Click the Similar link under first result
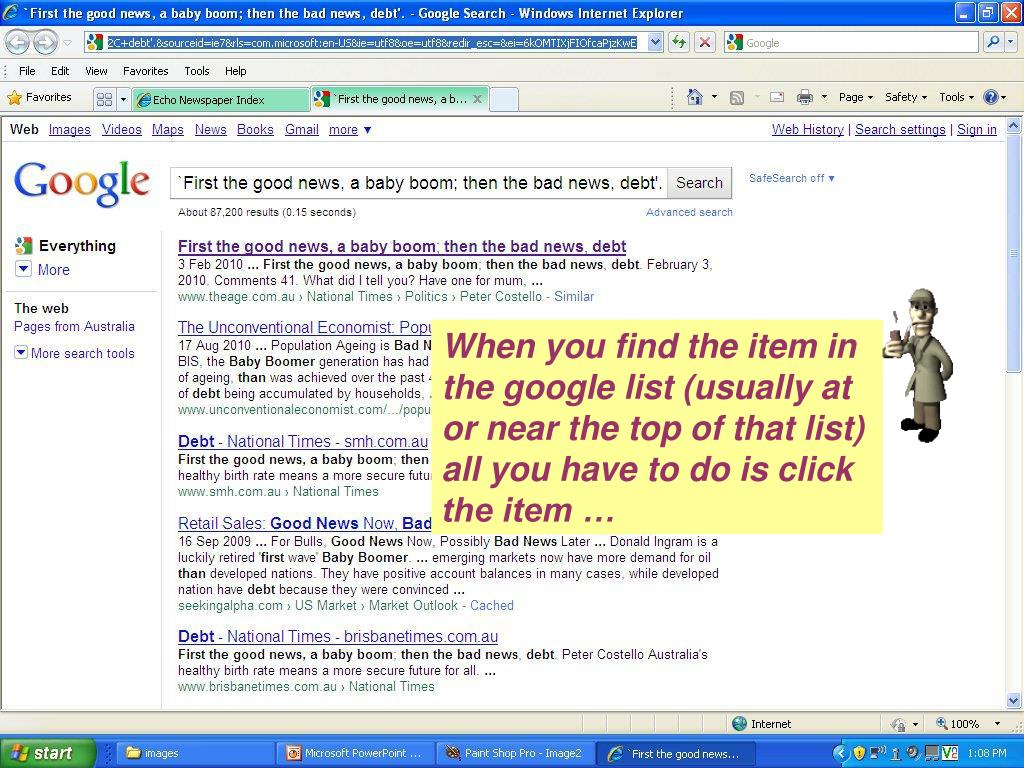The image size is (1024, 768). coord(574,296)
